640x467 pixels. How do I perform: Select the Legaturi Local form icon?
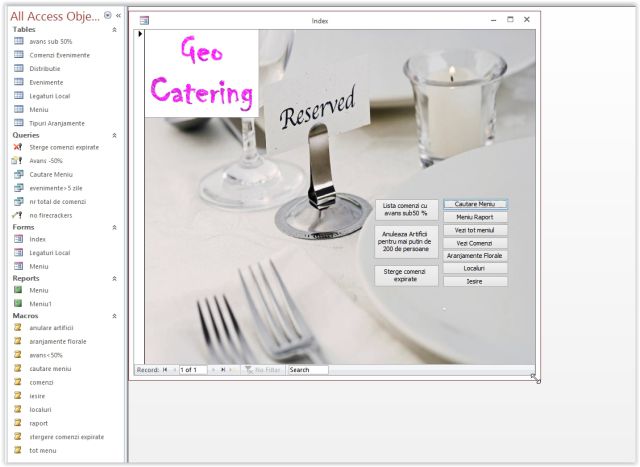pos(19,253)
